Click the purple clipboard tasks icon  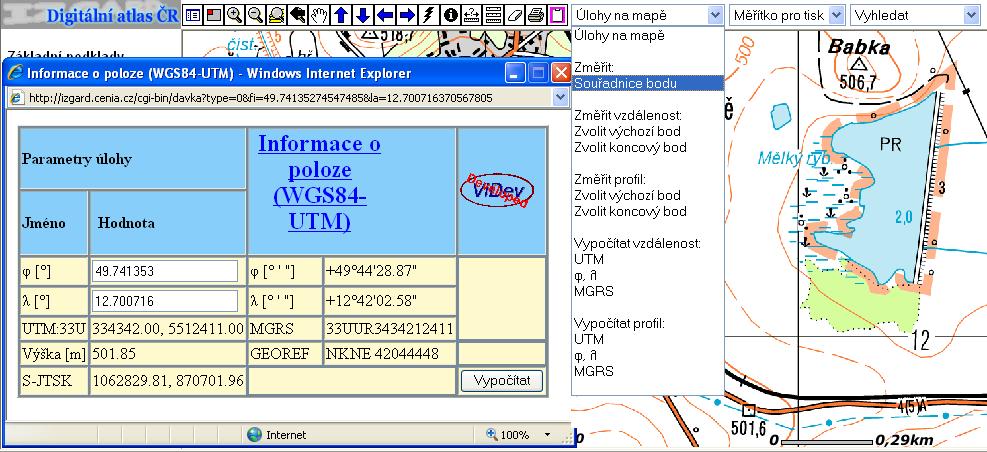point(558,14)
